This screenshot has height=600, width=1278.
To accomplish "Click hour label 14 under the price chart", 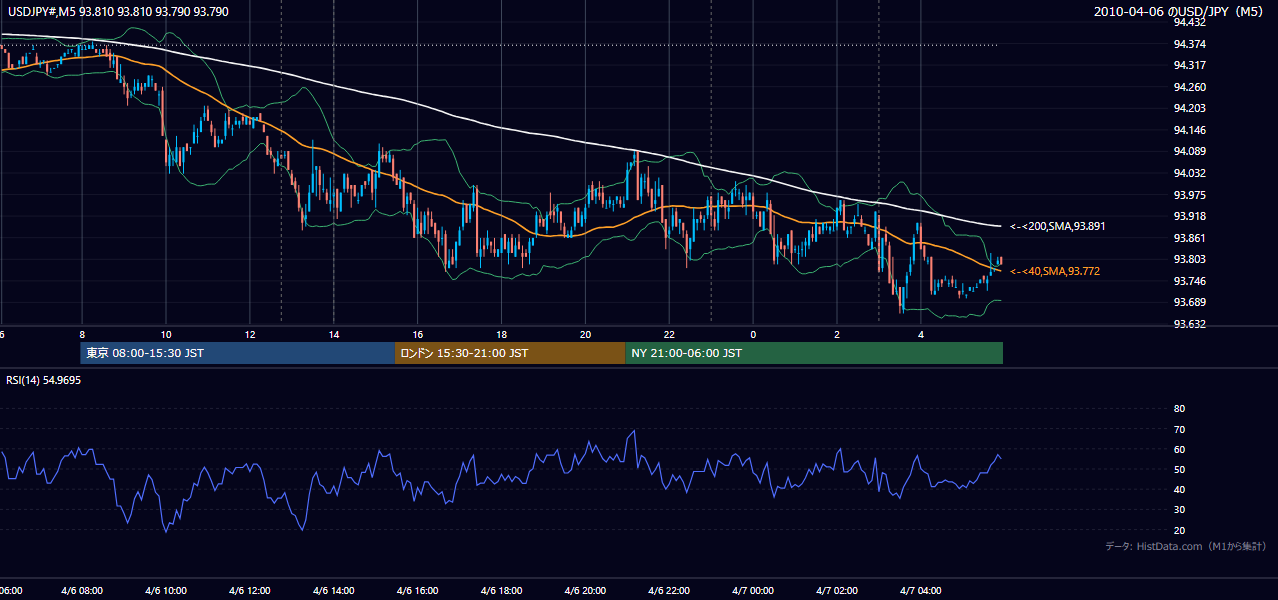I will pos(334,334).
